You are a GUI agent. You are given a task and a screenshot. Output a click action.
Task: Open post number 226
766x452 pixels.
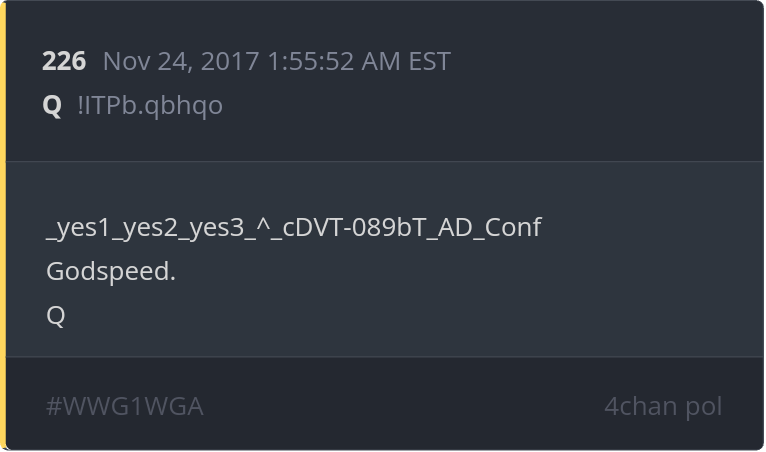point(64,62)
